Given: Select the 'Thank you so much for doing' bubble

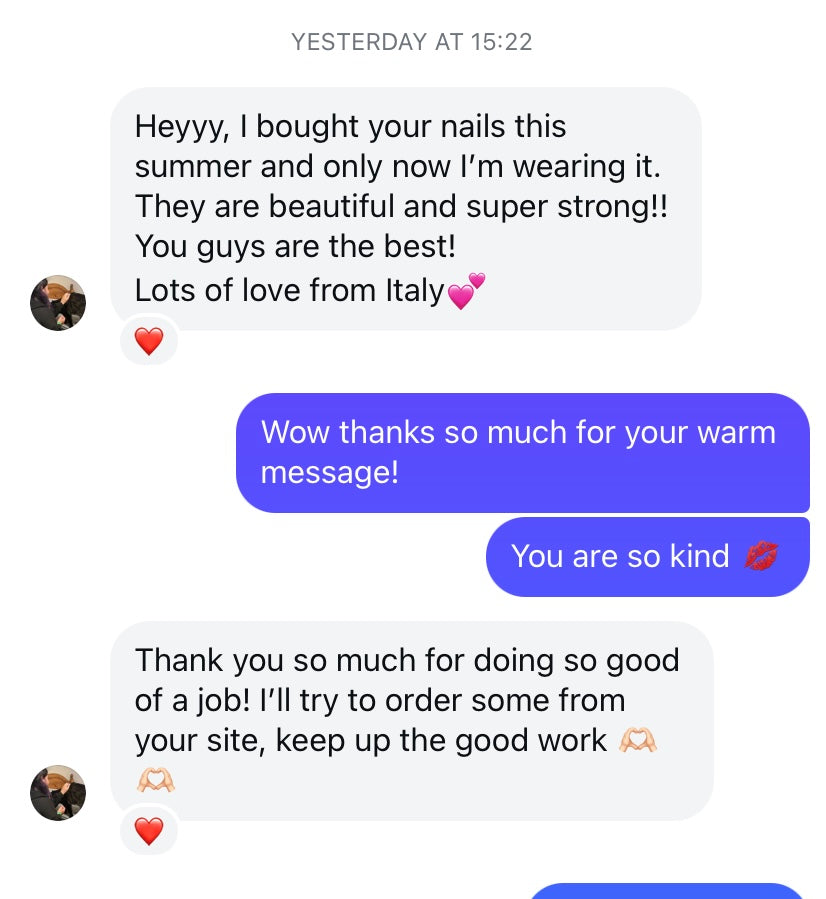Looking at the screenshot, I should (412, 721).
